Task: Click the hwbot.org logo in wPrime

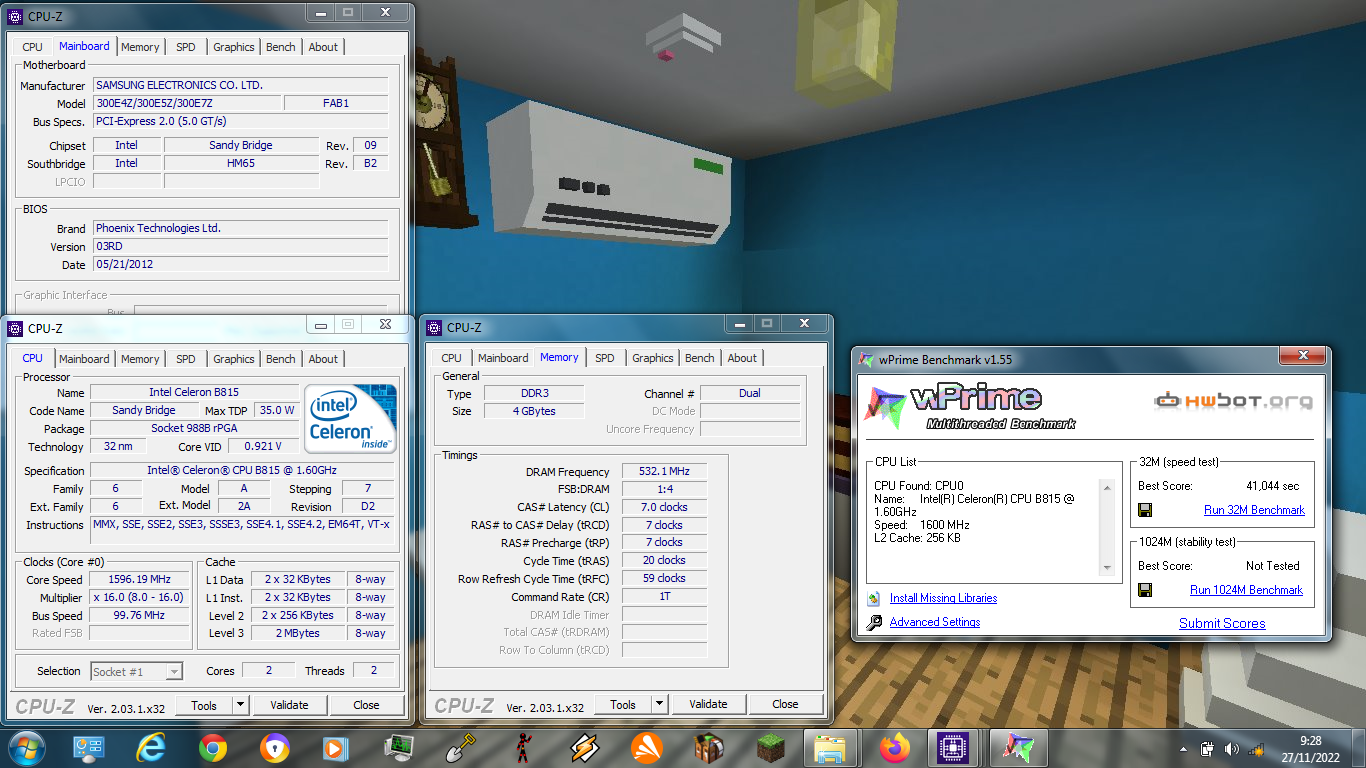Action: point(1233,401)
